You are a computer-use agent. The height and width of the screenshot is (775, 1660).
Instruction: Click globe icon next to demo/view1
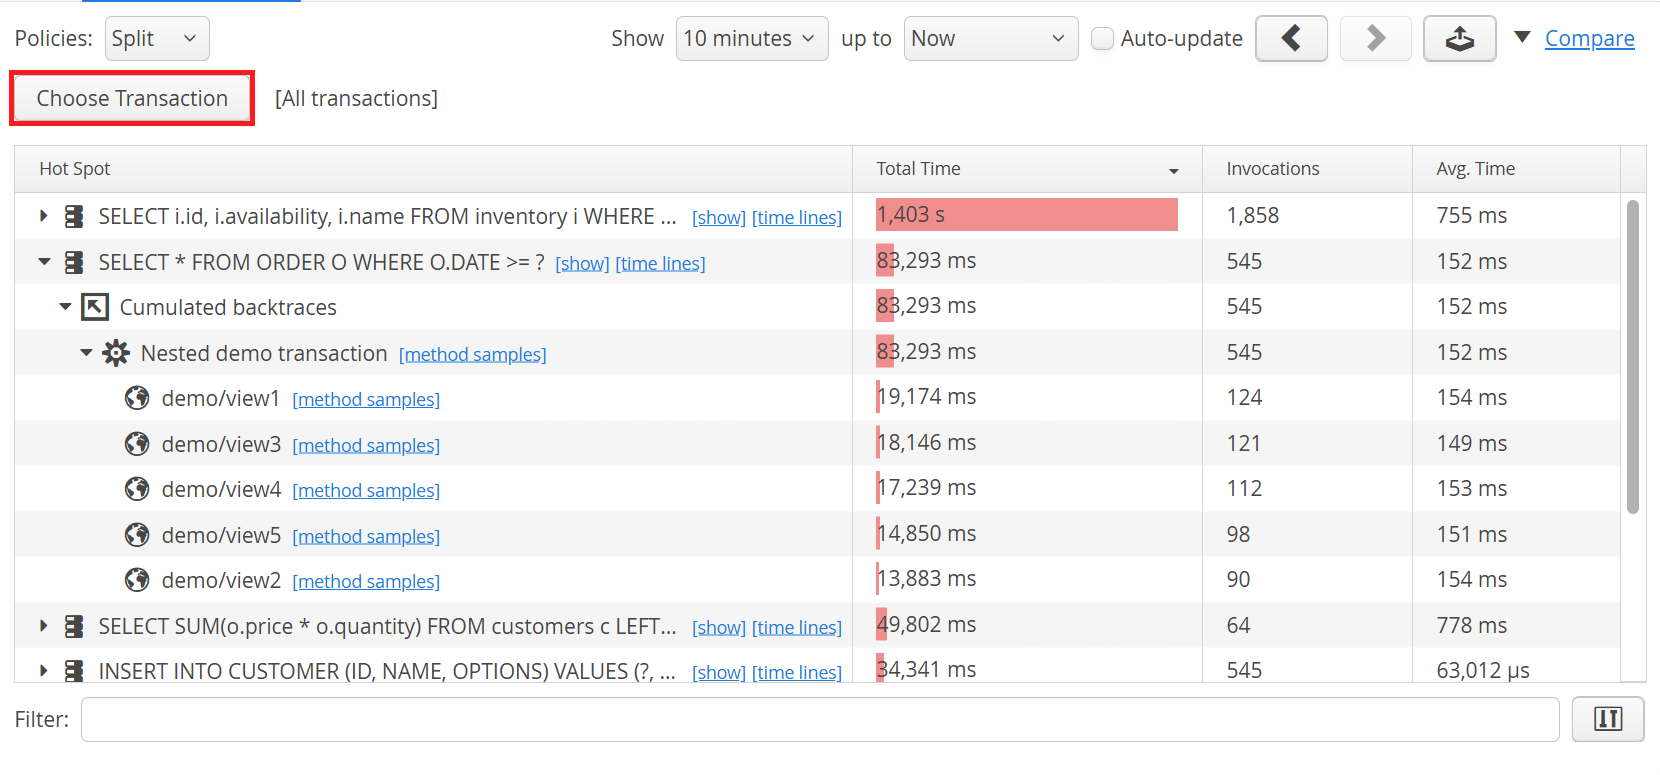tap(137, 398)
